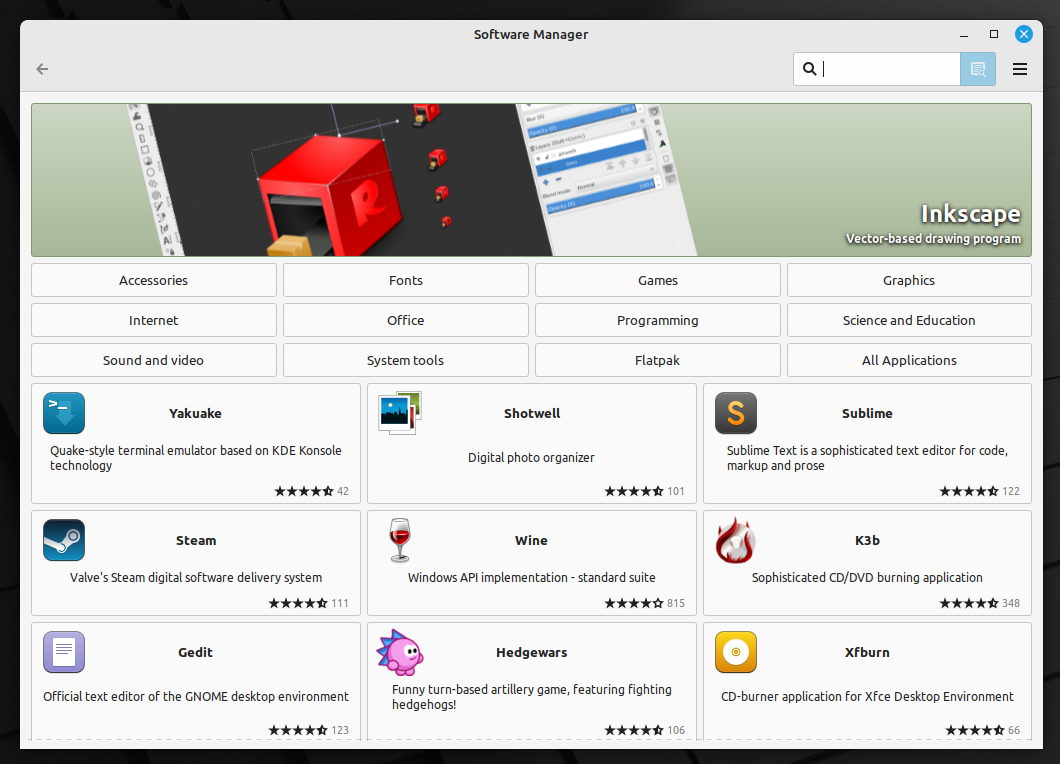Open the Shotwell app title
Screen dimensions: 1060x764
coord(532,413)
